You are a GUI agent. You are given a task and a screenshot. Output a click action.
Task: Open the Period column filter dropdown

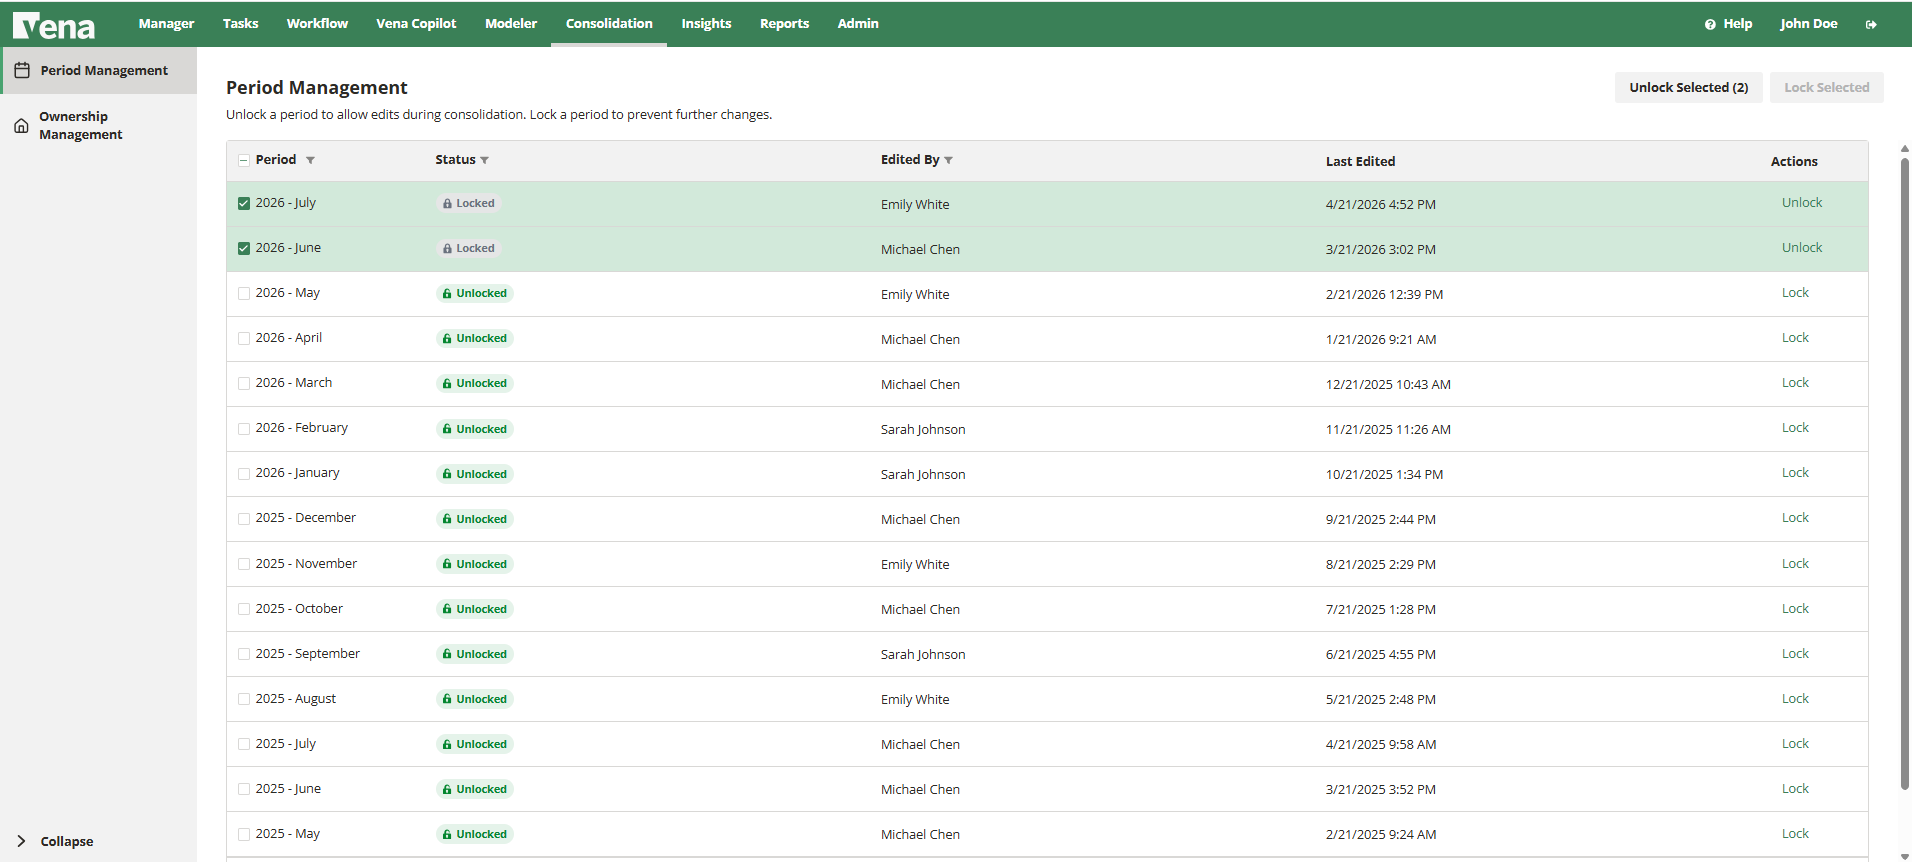pos(310,160)
